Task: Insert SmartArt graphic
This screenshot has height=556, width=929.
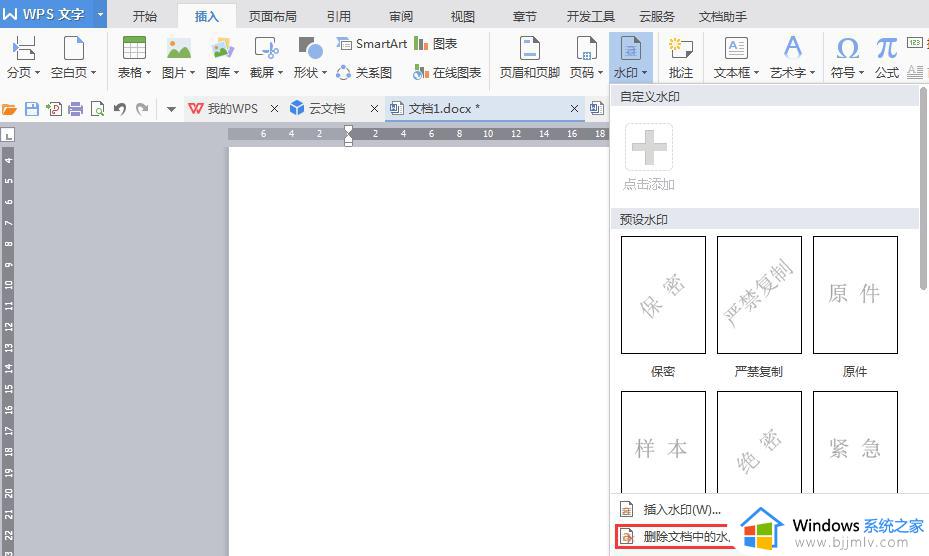Action: [x=371, y=44]
